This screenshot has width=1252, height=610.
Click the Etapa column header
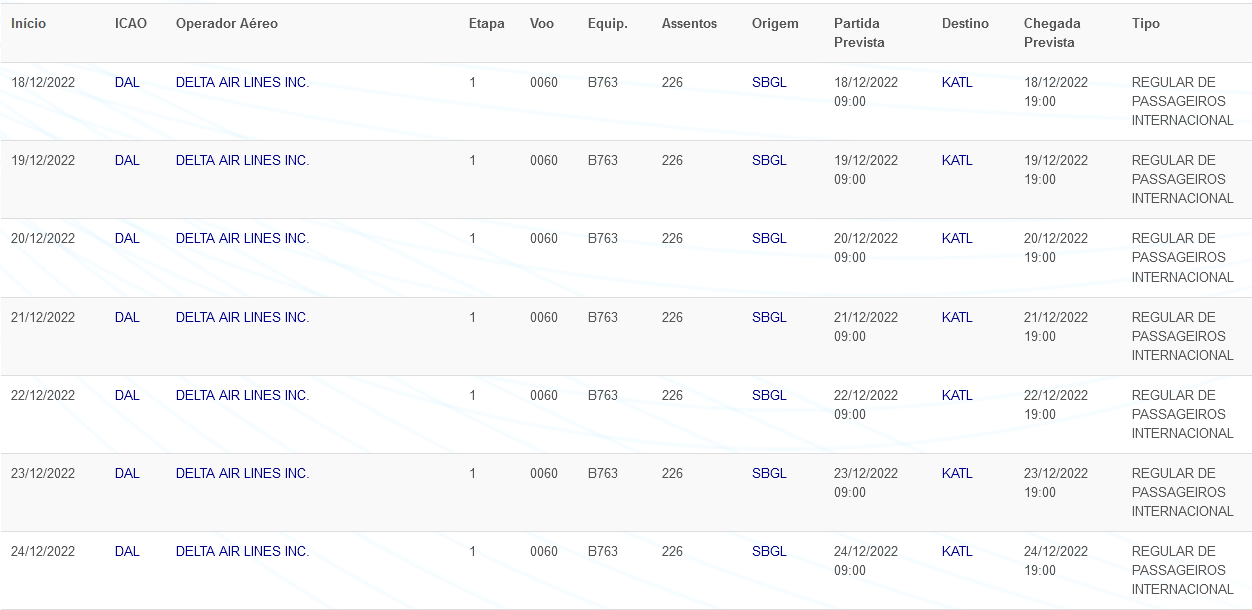coord(487,23)
